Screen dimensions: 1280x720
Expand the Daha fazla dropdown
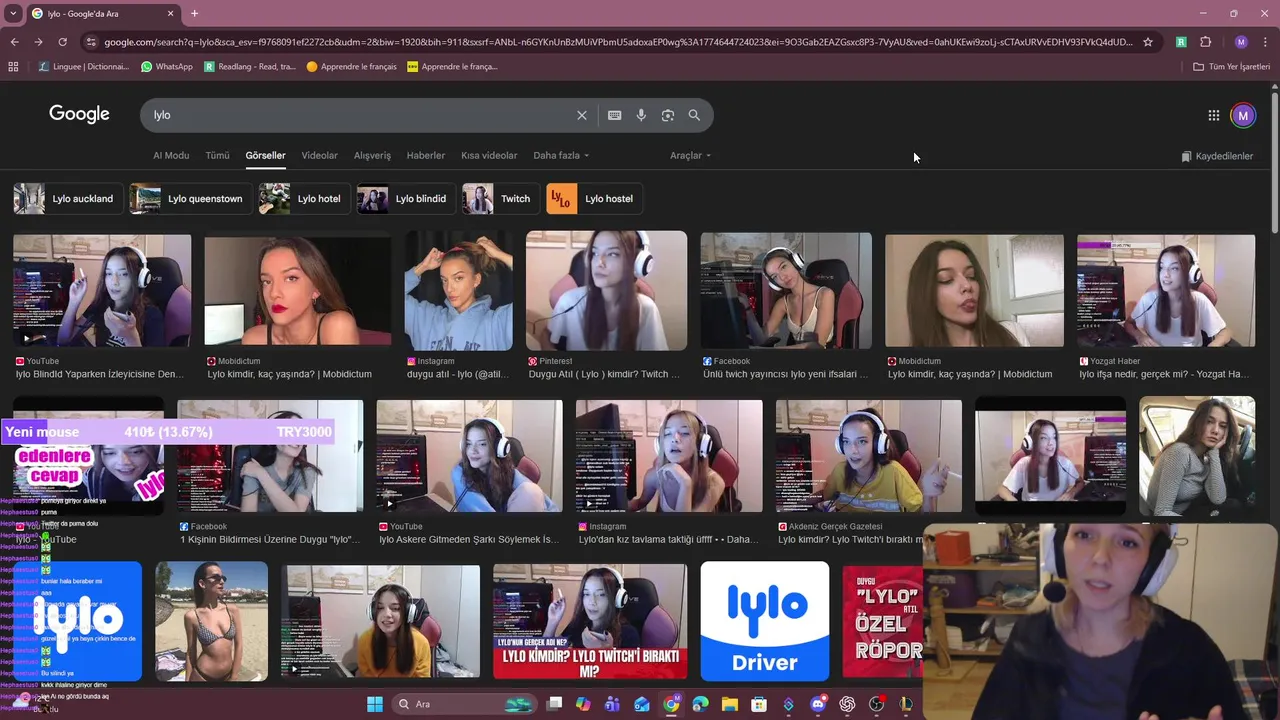(x=561, y=156)
